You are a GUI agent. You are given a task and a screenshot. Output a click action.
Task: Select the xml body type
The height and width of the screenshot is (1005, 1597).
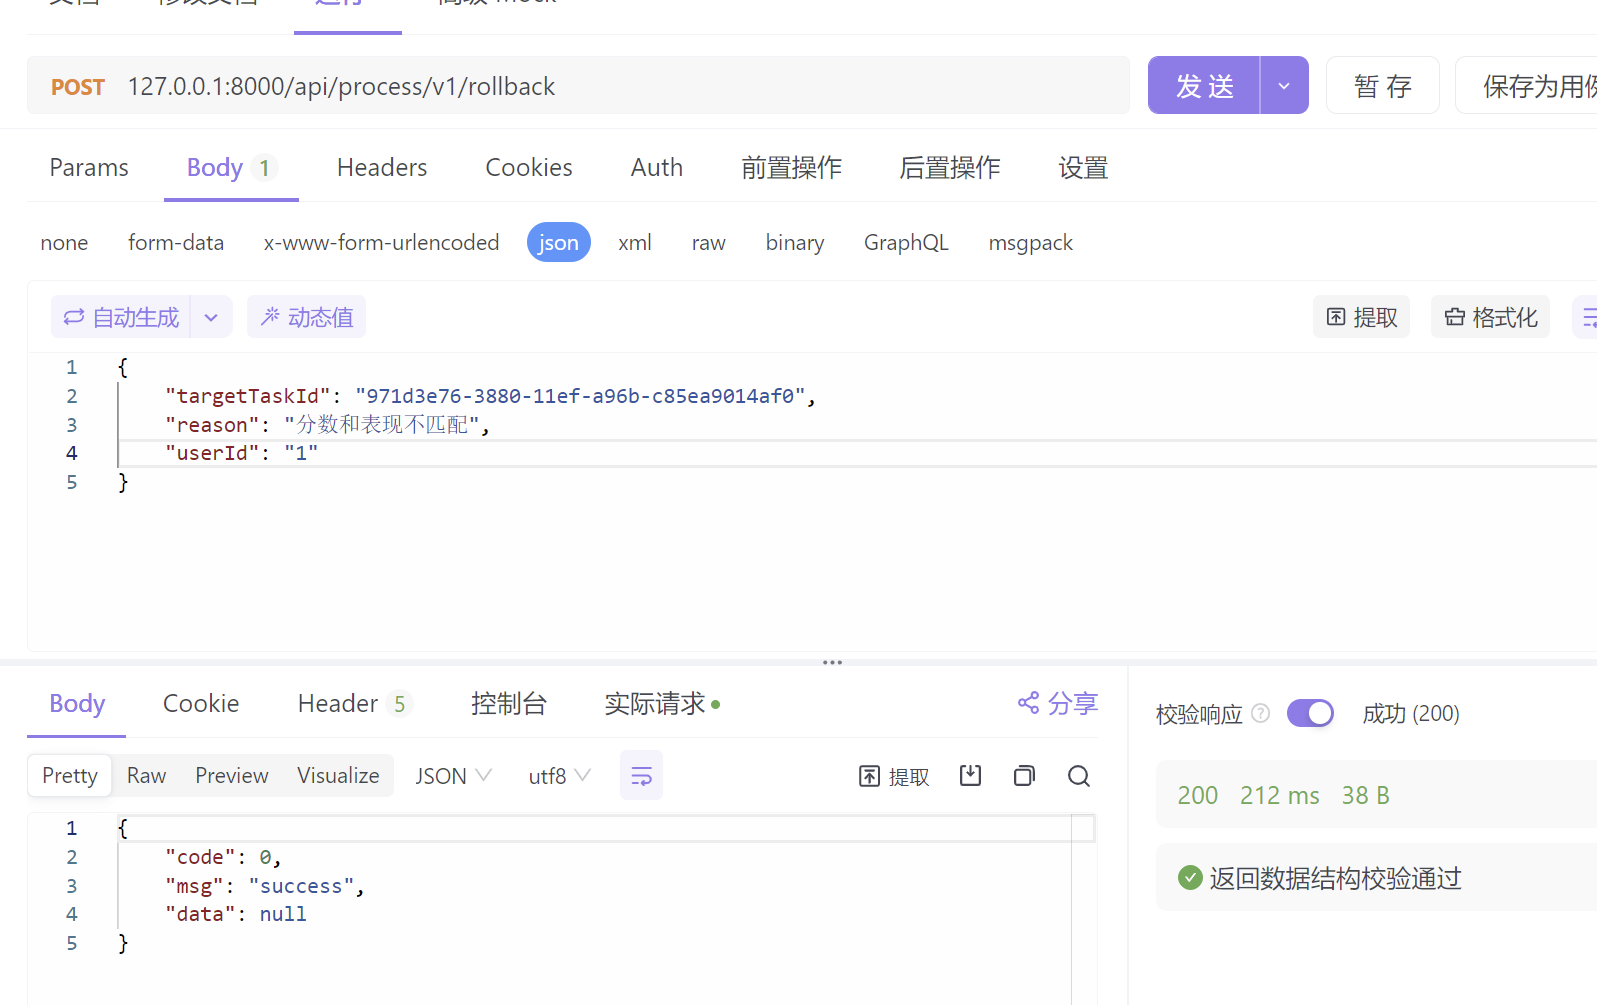click(x=635, y=243)
